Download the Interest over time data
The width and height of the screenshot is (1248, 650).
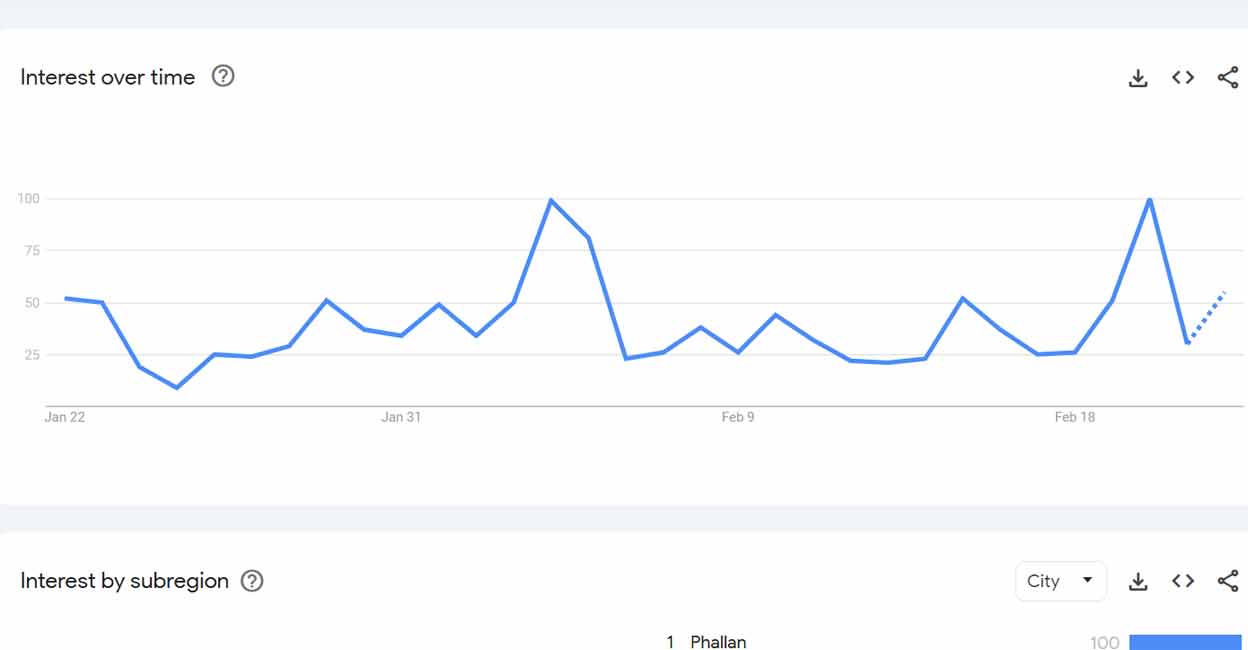pyautogui.click(x=1138, y=78)
